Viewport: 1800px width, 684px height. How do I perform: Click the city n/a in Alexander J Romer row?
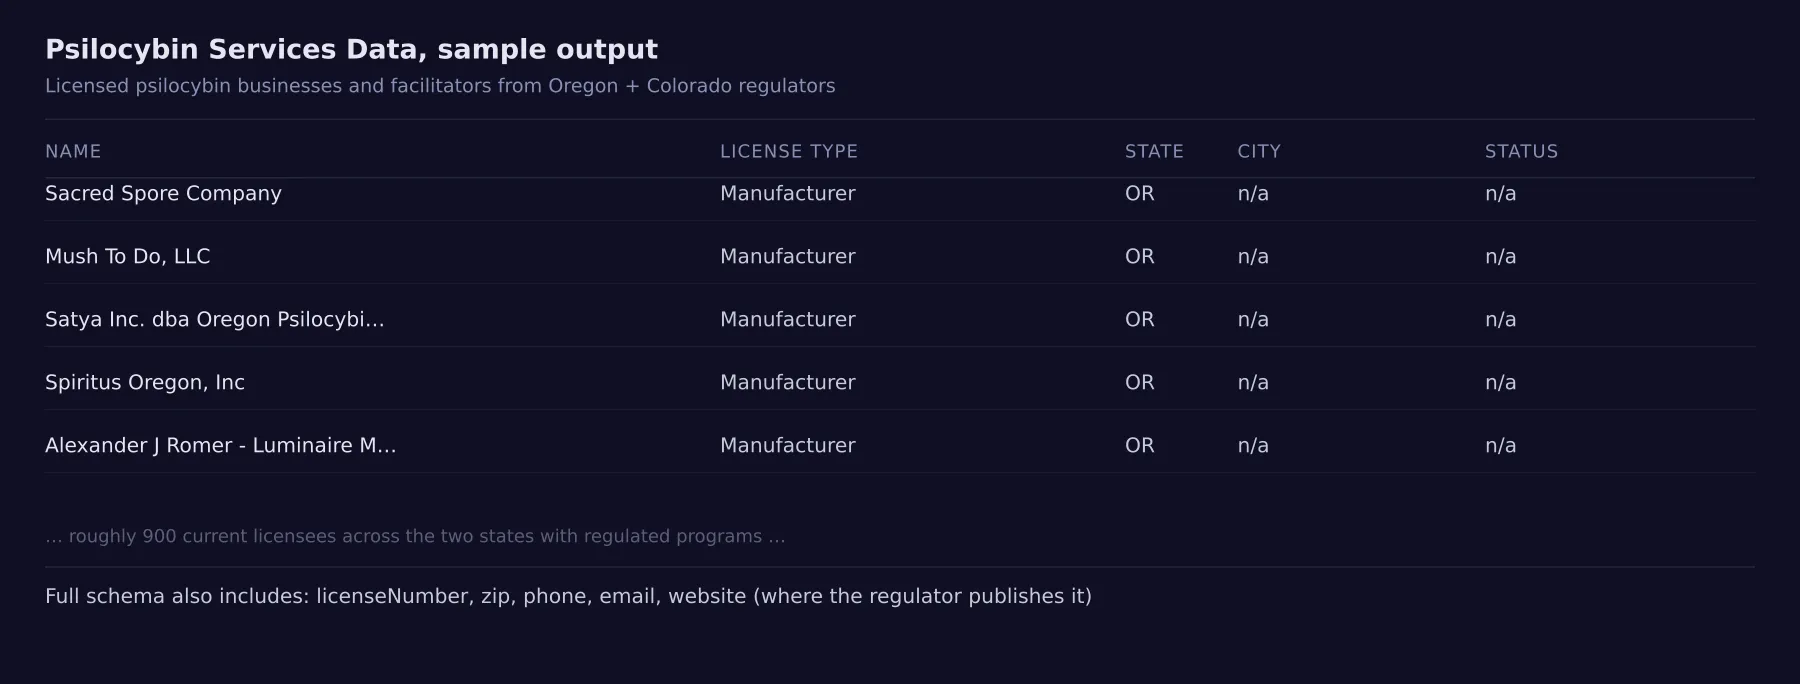(x=1253, y=445)
